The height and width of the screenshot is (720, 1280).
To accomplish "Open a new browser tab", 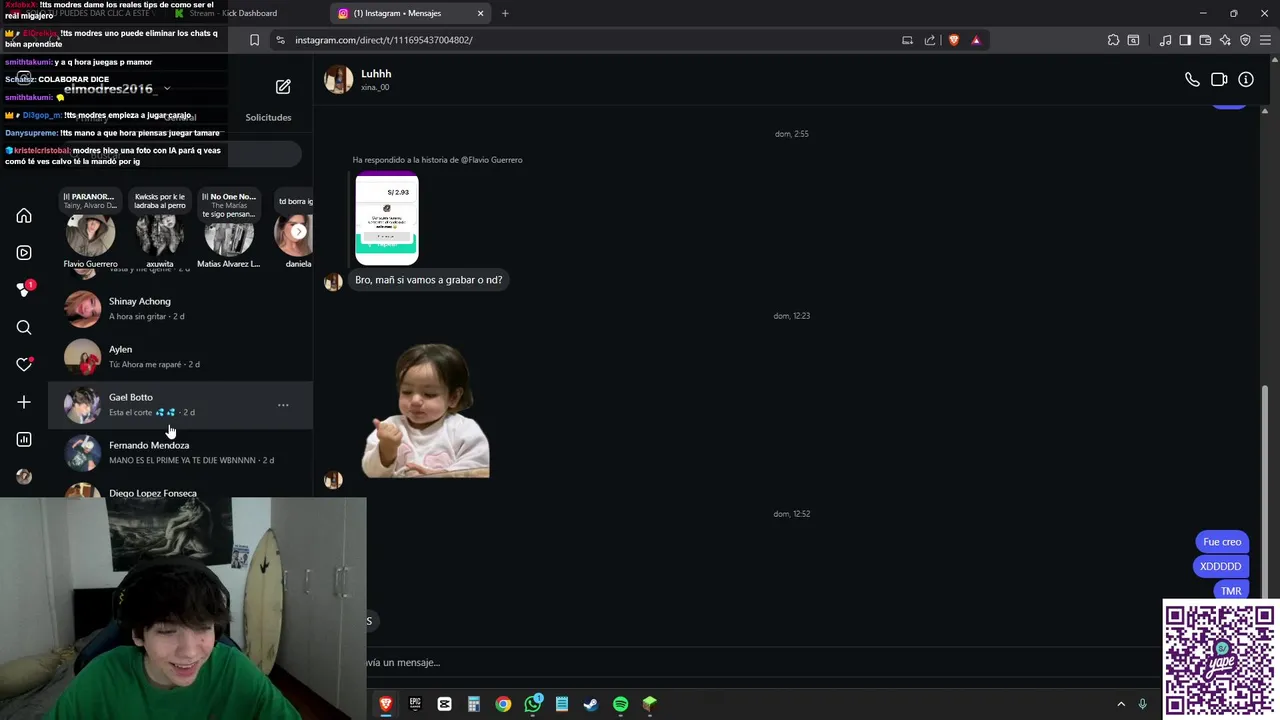I will coord(505,13).
